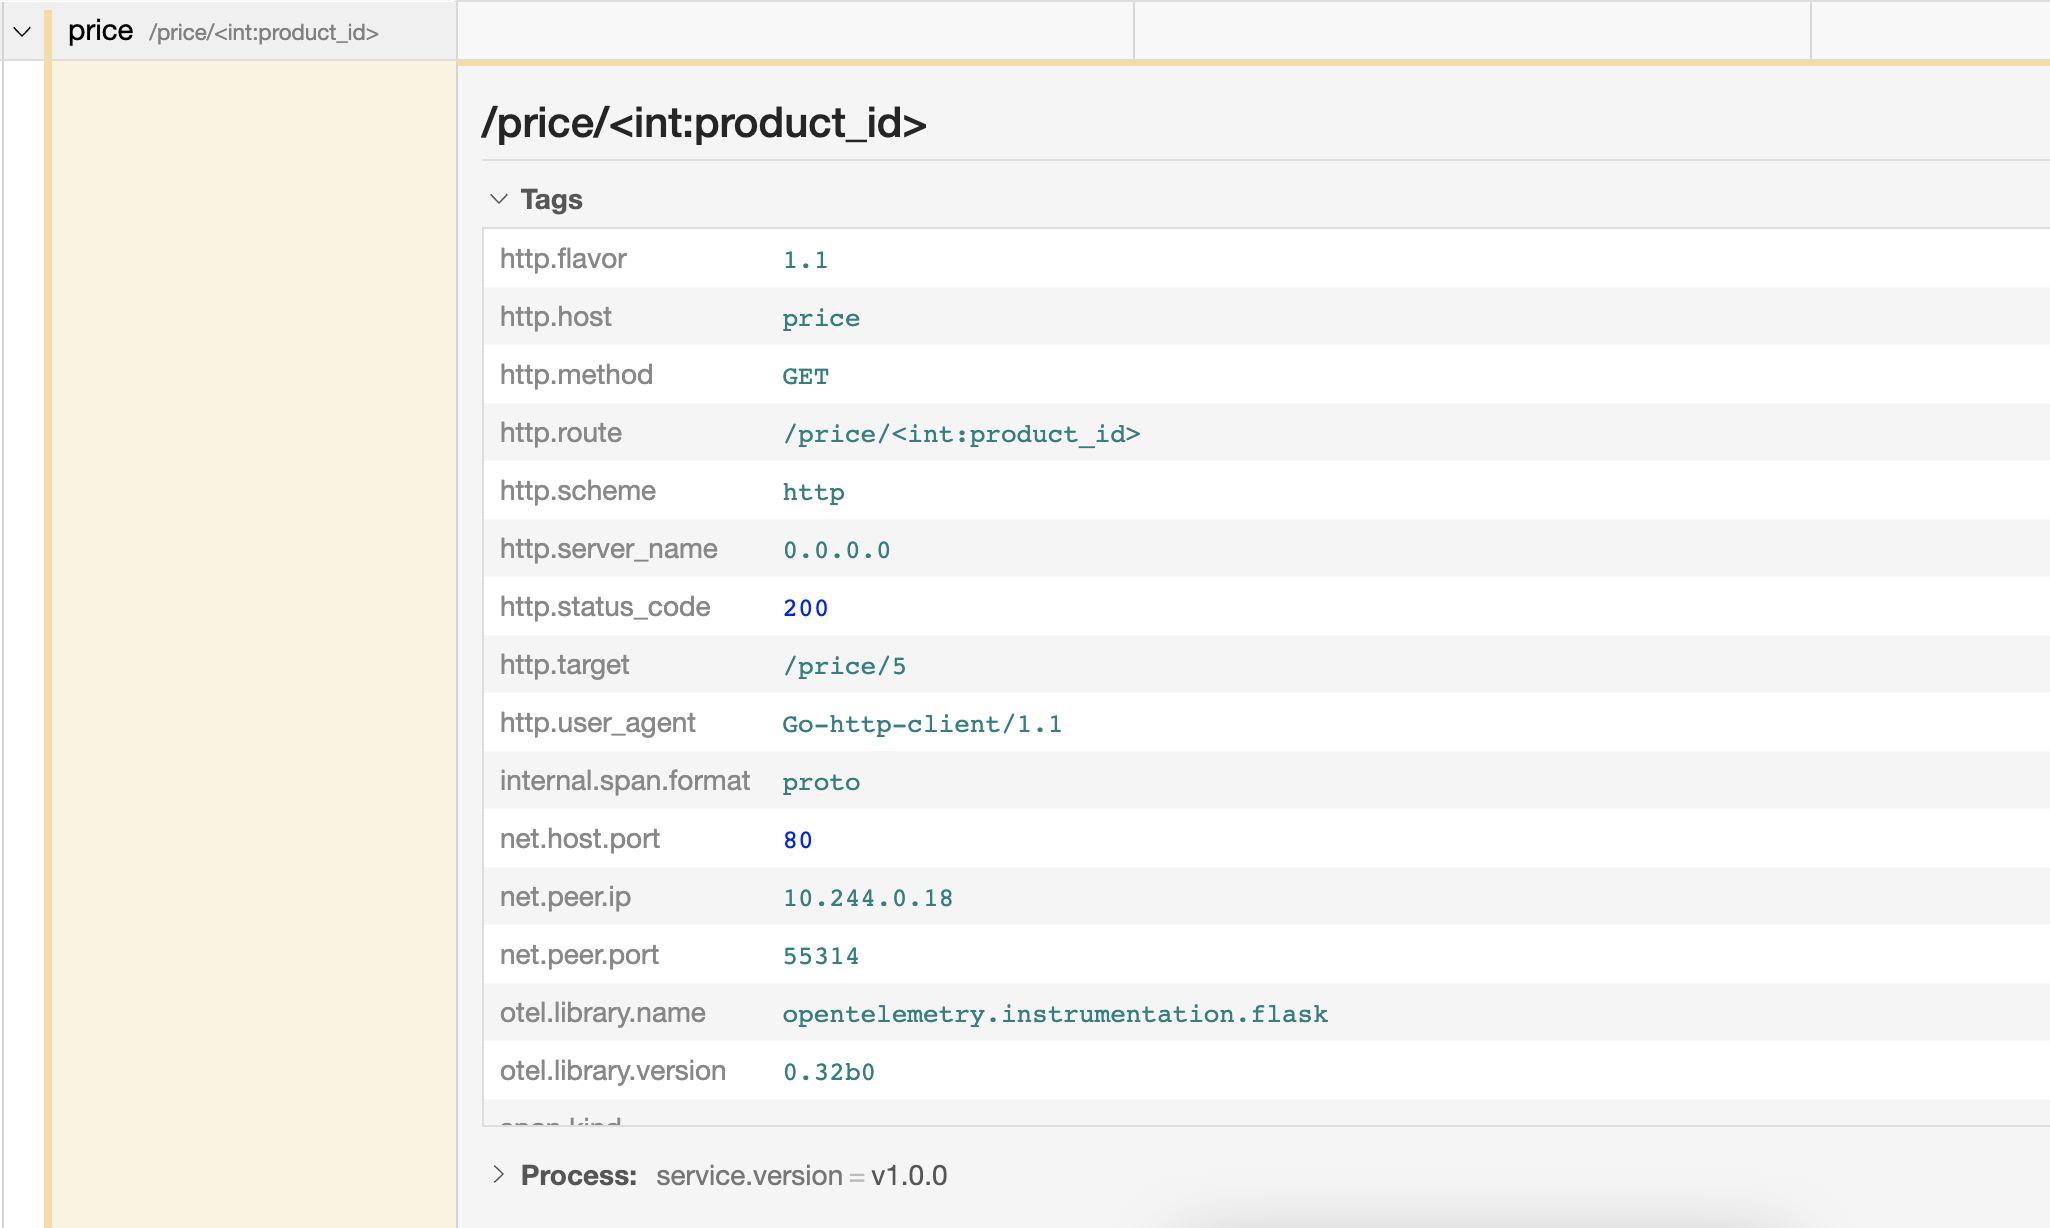Click the http.server_name 0.0.0.0 value
Image resolution: width=2050 pixels, height=1228 pixels.
(836, 550)
